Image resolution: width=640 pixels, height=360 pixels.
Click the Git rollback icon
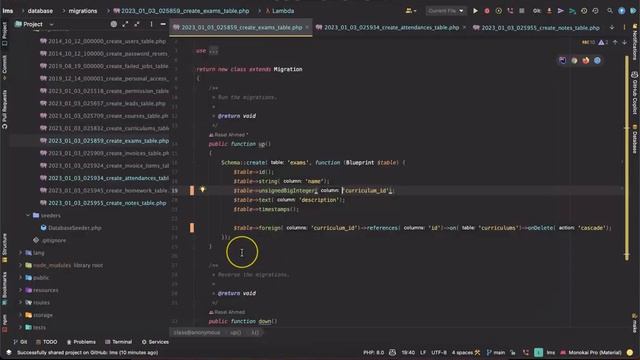click(596, 11)
